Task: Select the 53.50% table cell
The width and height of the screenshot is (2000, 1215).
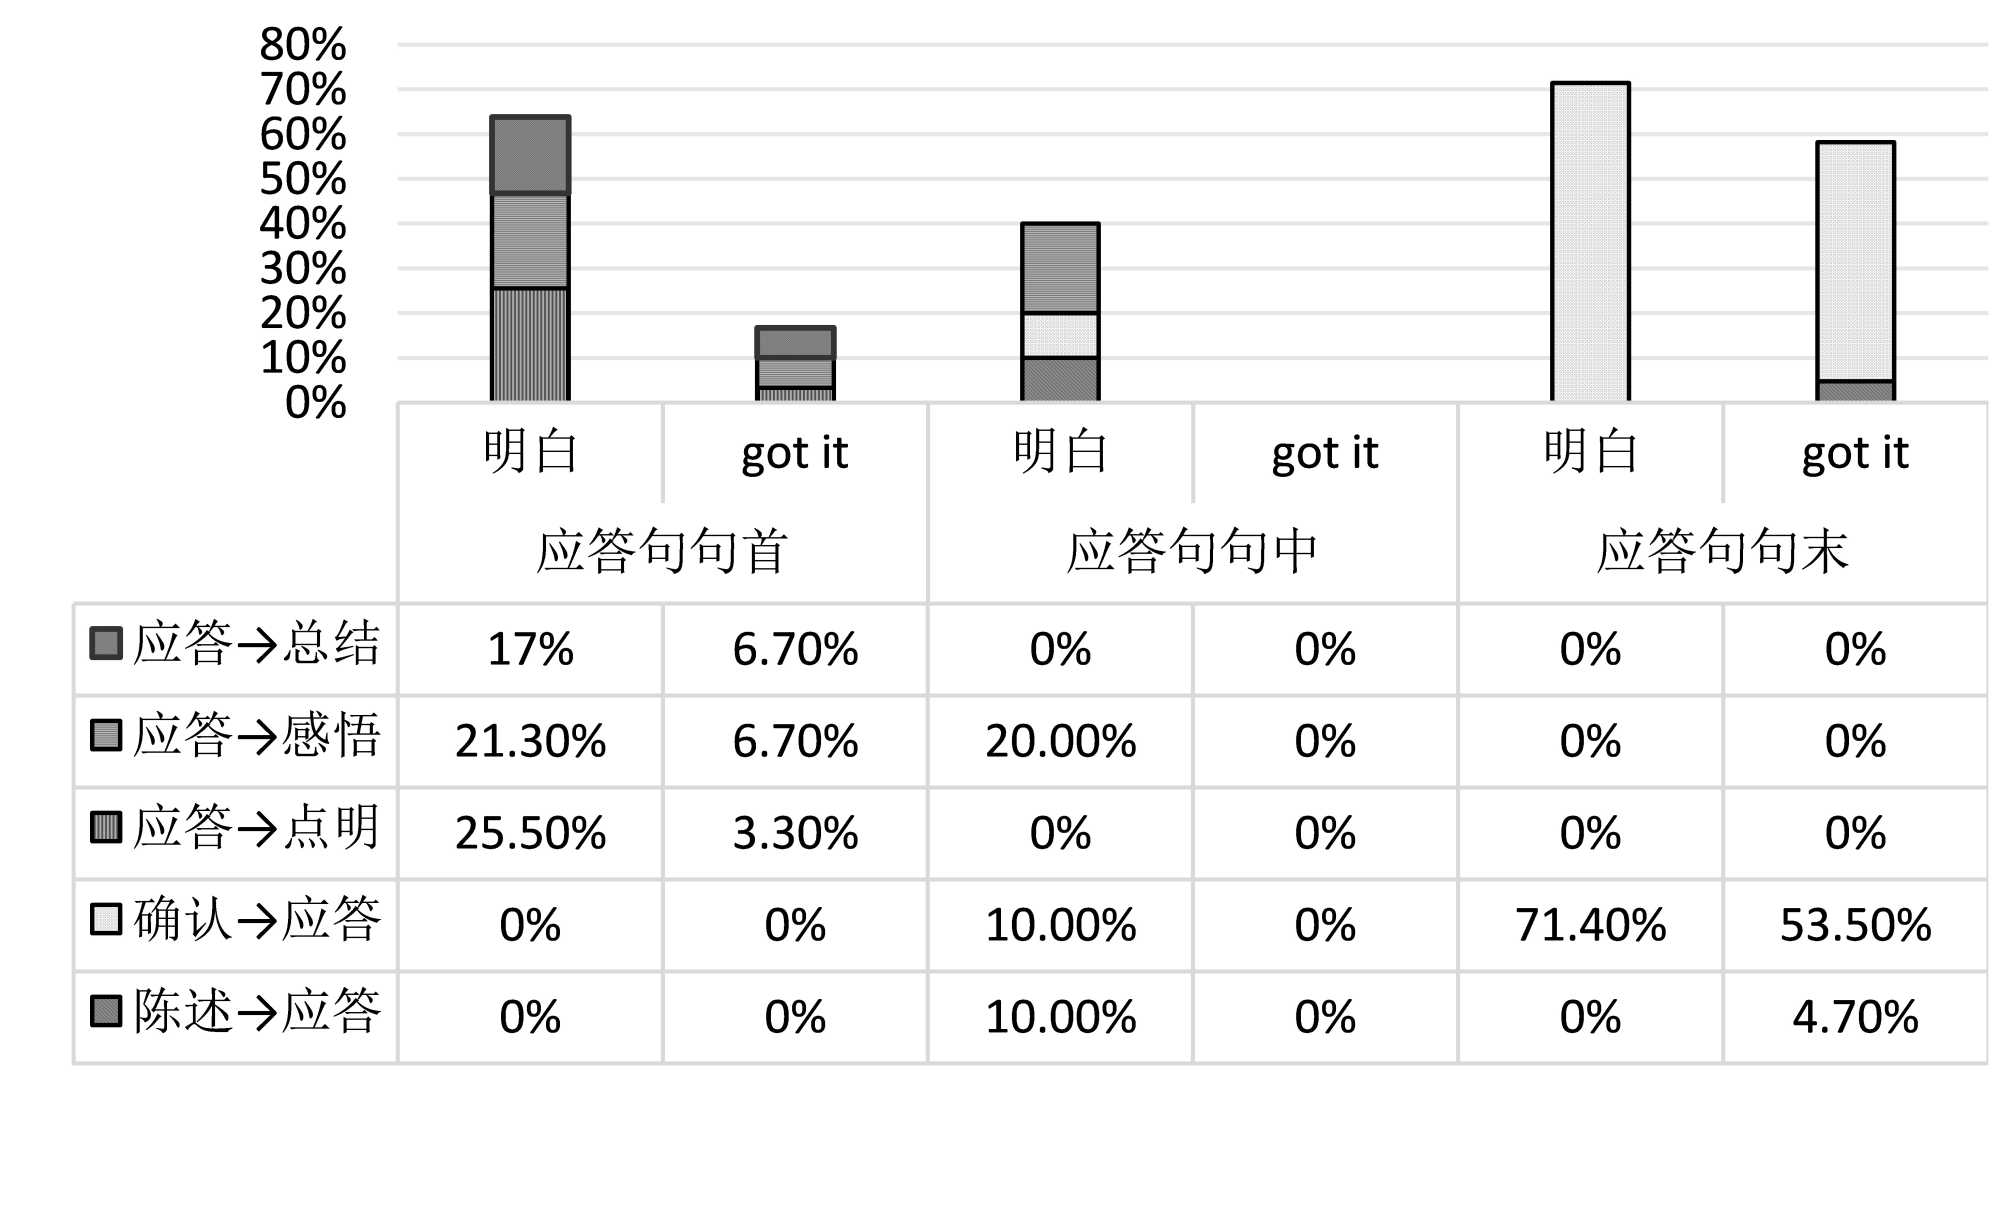Action: (1855, 925)
